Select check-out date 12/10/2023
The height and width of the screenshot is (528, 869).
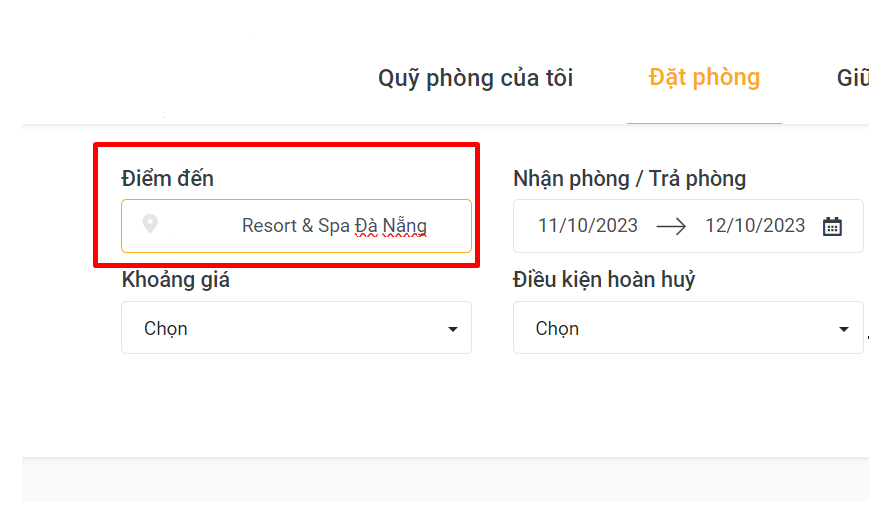pos(755,226)
